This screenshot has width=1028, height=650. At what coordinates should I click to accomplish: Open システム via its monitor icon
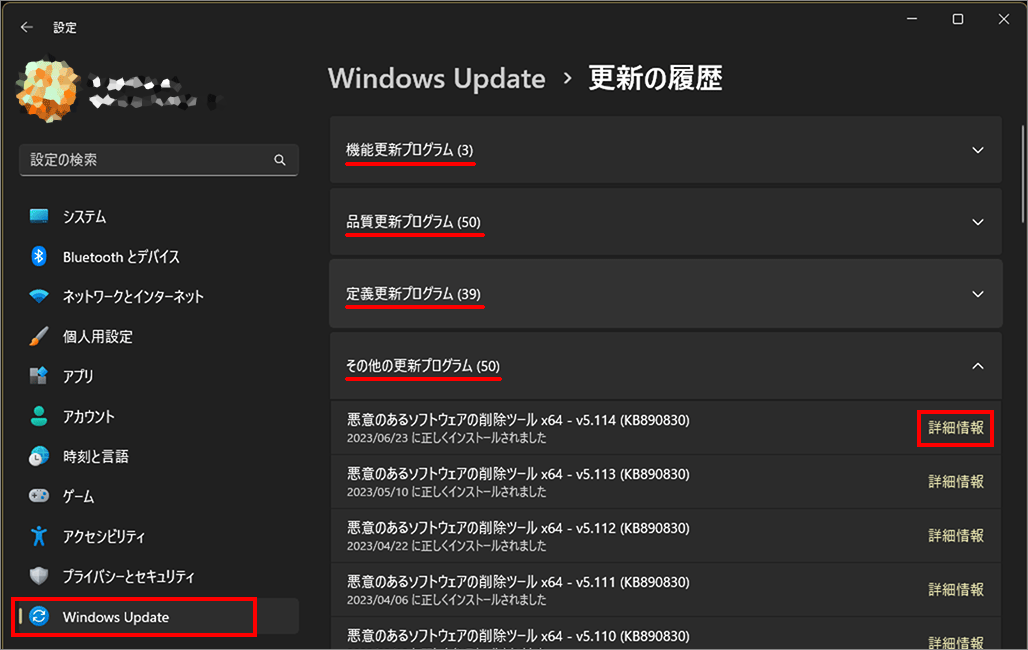pos(39,216)
